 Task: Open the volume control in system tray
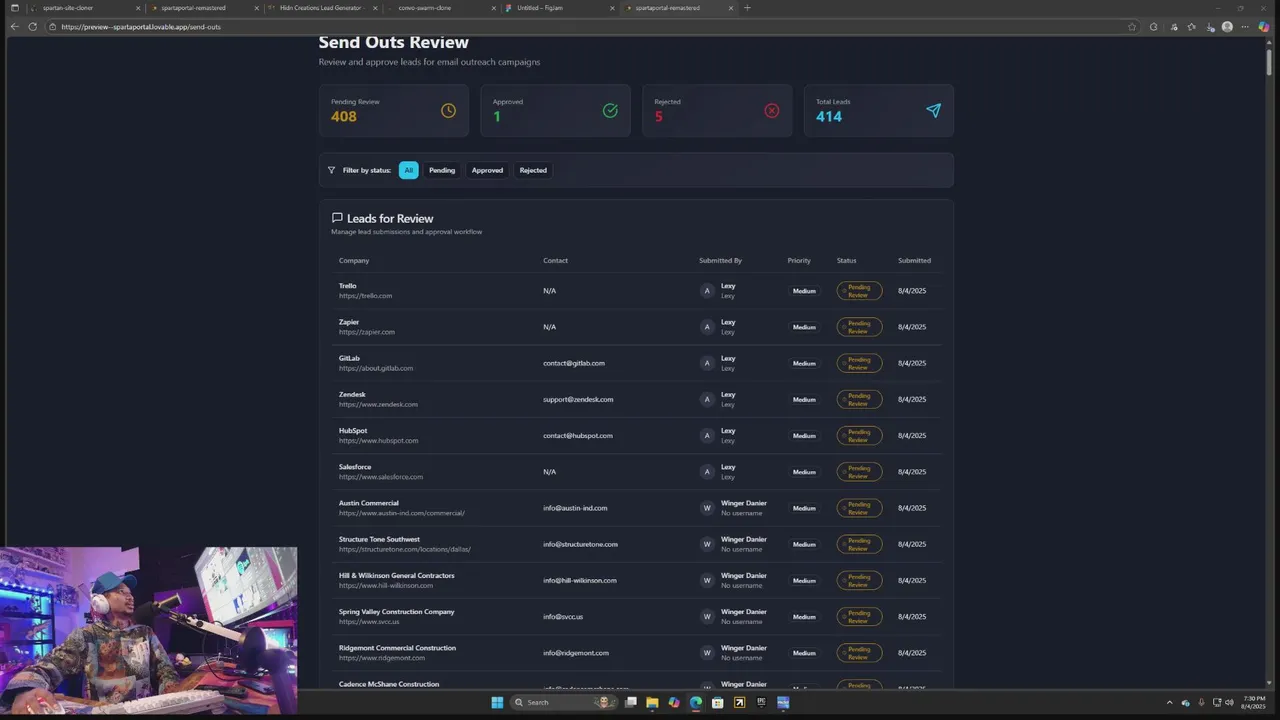[1229, 702]
